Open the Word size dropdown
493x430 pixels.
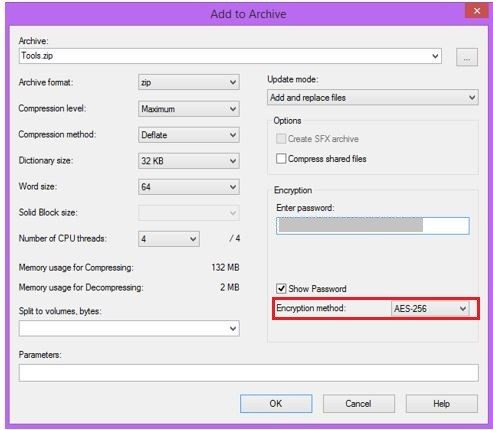[x=189, y=187]
